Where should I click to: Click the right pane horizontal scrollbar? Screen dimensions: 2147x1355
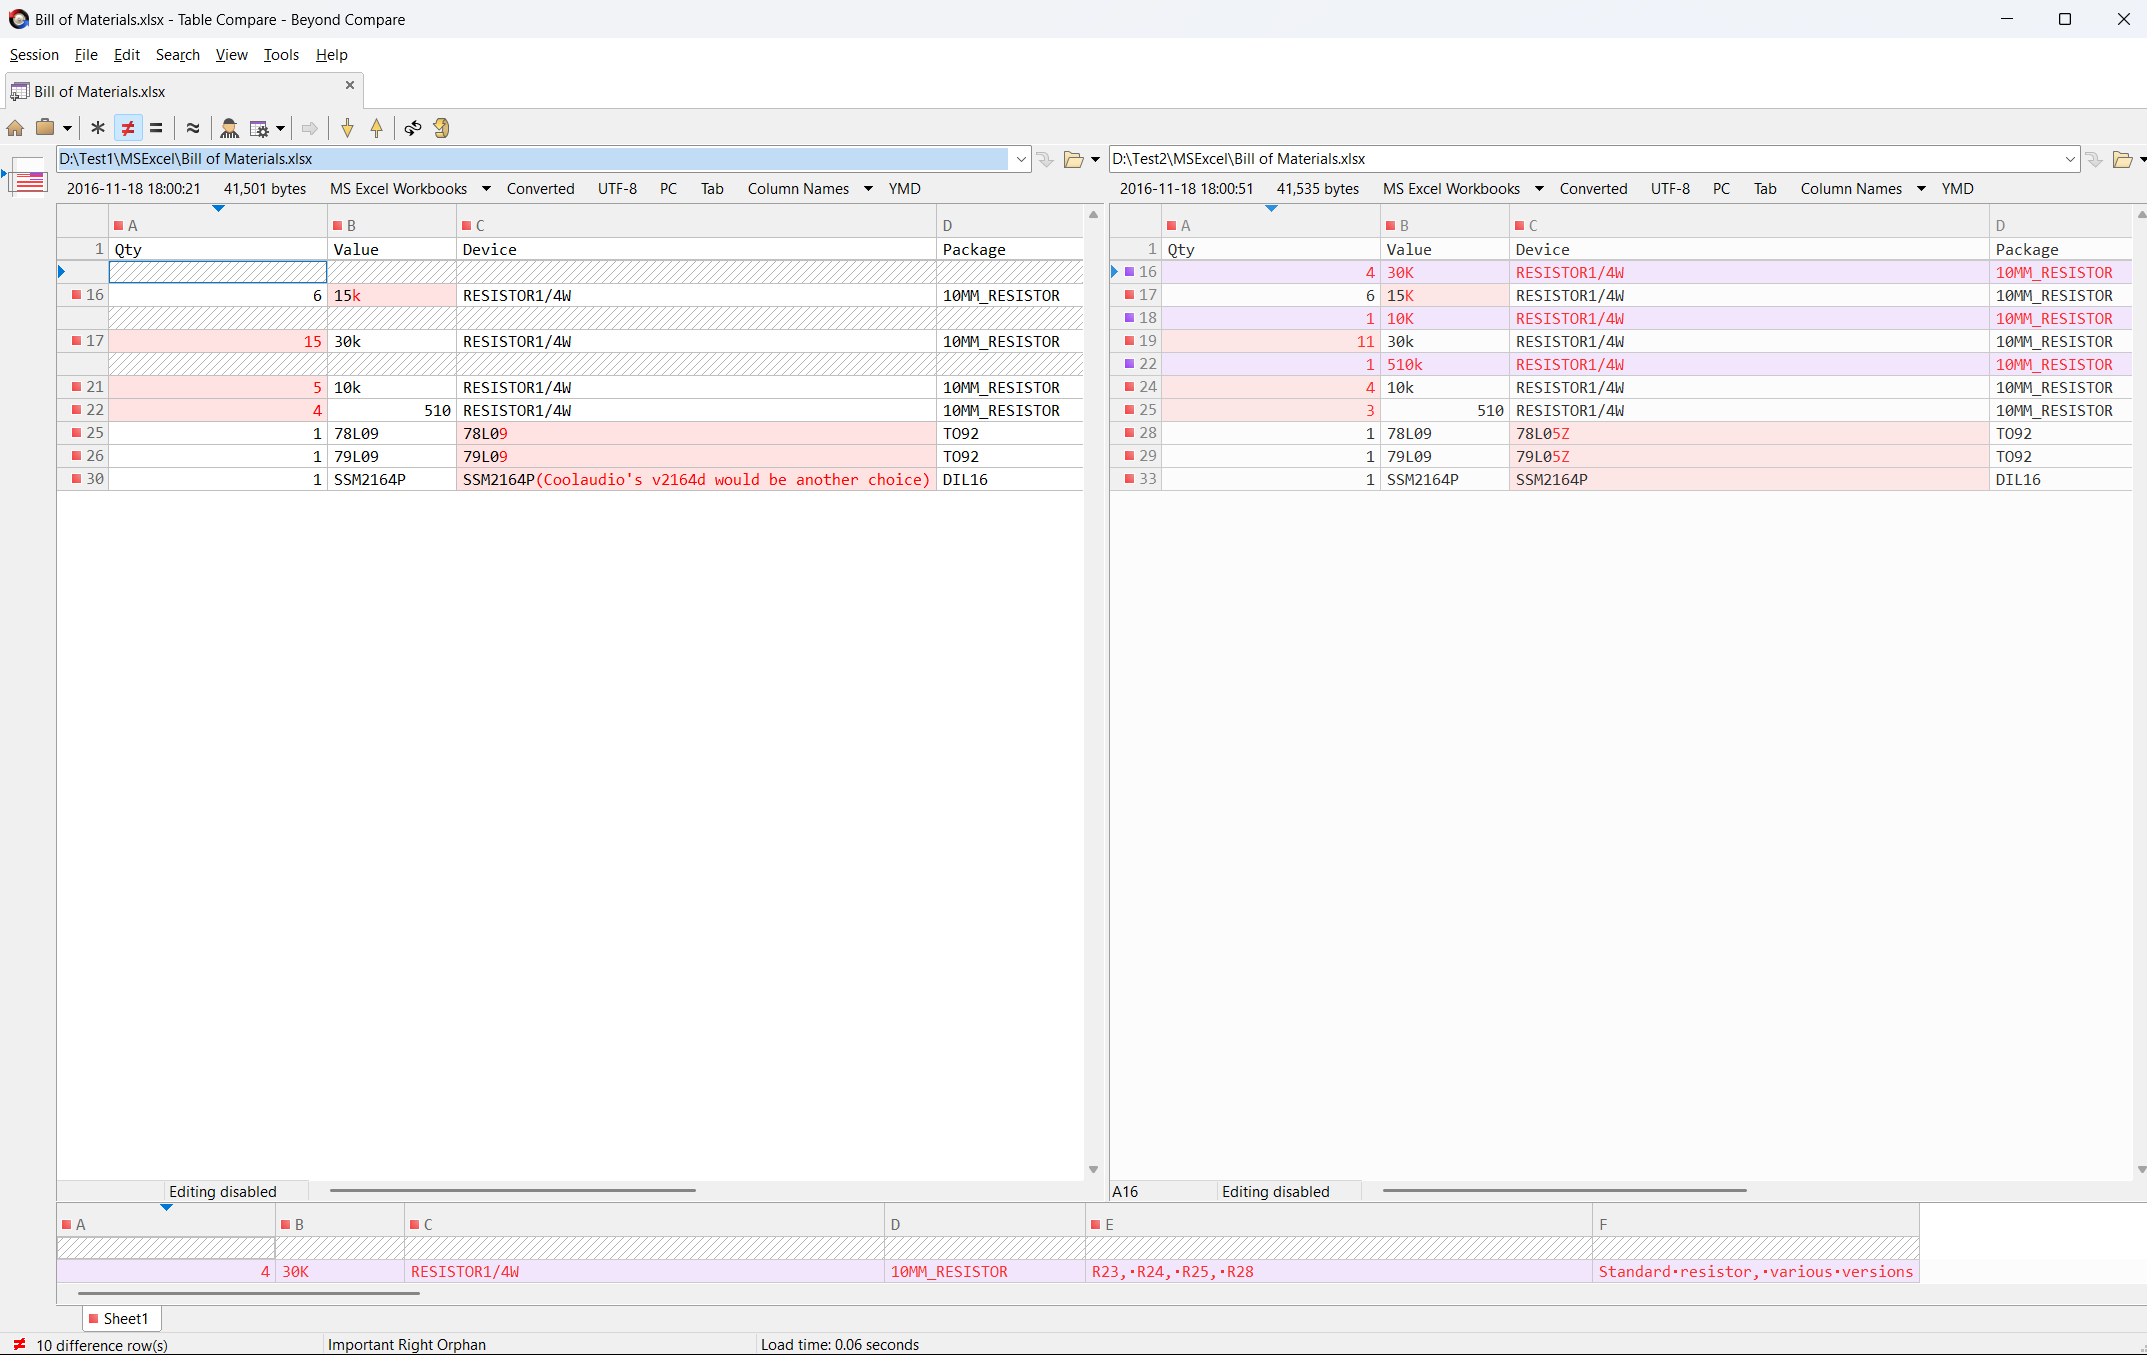click(1565, 1190)
